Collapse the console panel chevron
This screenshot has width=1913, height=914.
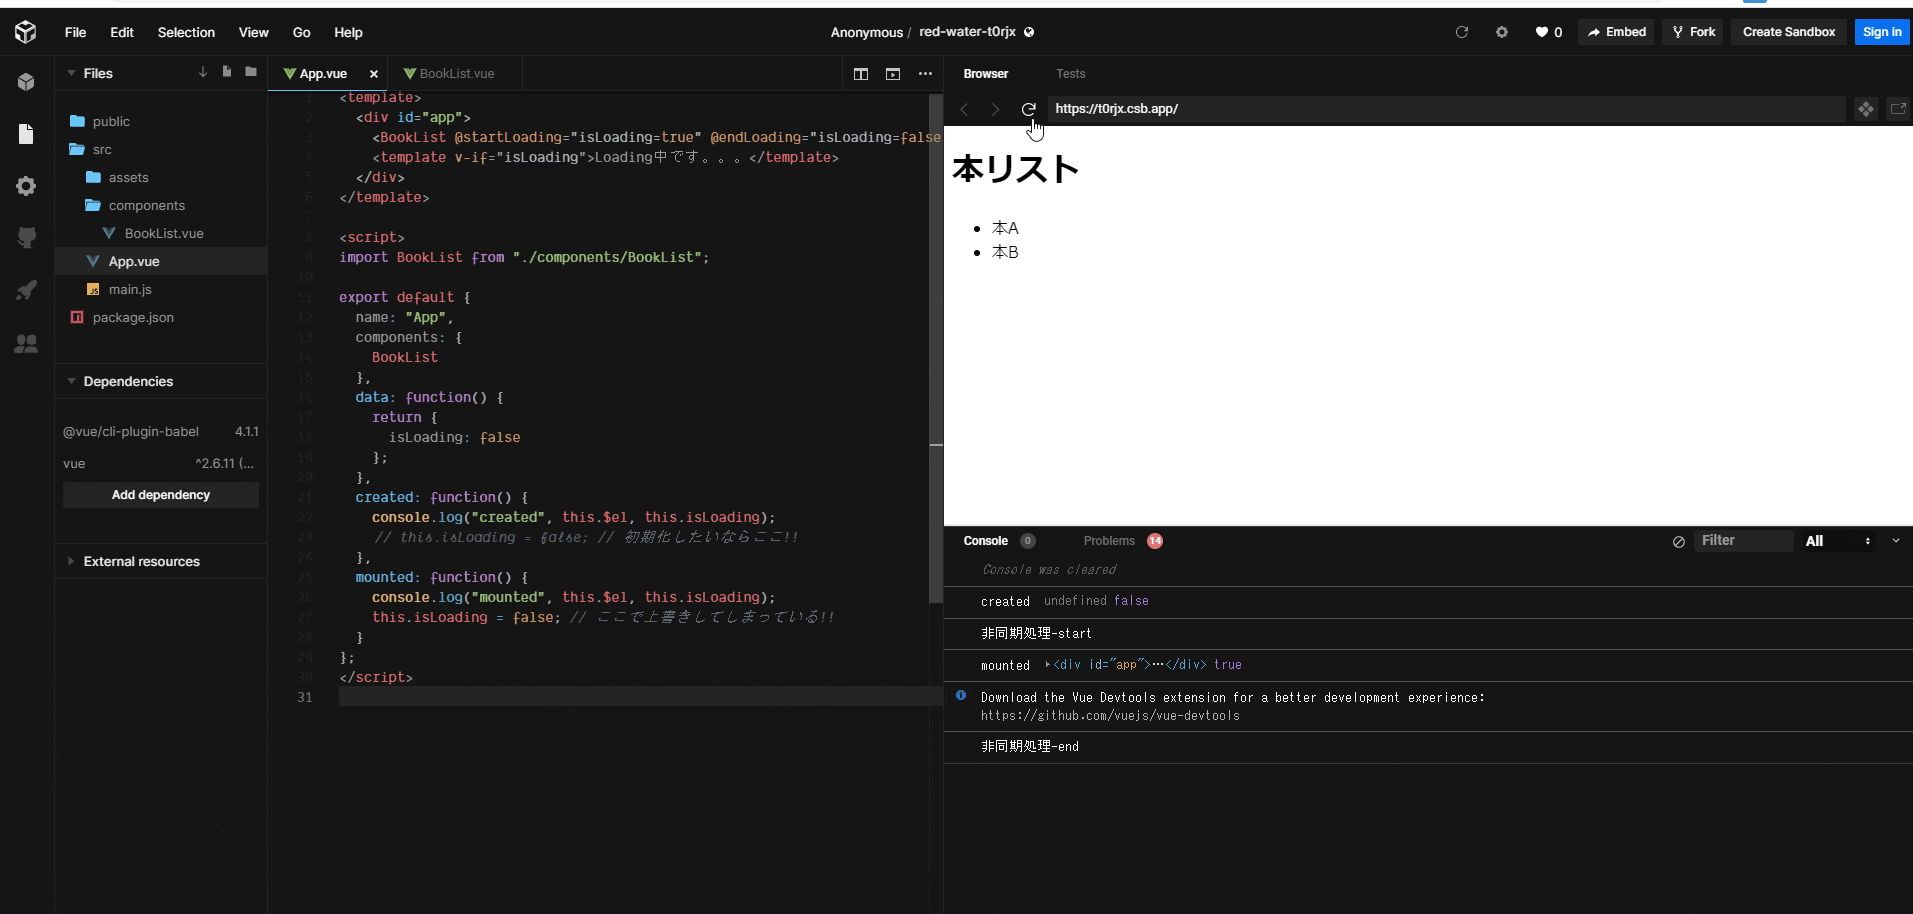[1896, 541]
